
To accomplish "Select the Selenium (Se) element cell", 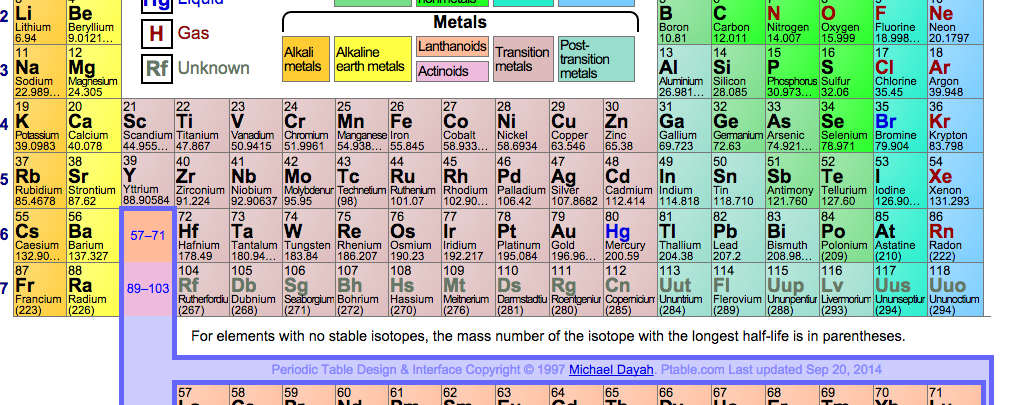I will point(847,126).
